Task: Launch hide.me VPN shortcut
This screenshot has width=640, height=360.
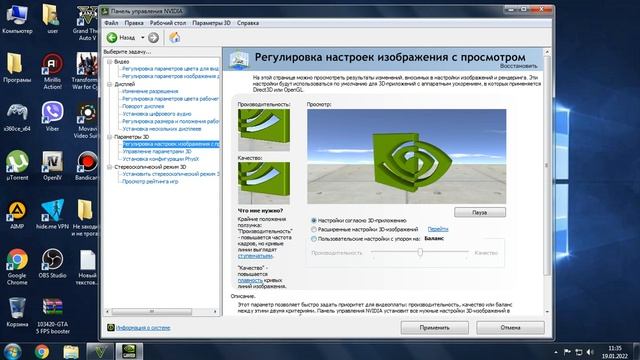Action: tap(52, 215)
